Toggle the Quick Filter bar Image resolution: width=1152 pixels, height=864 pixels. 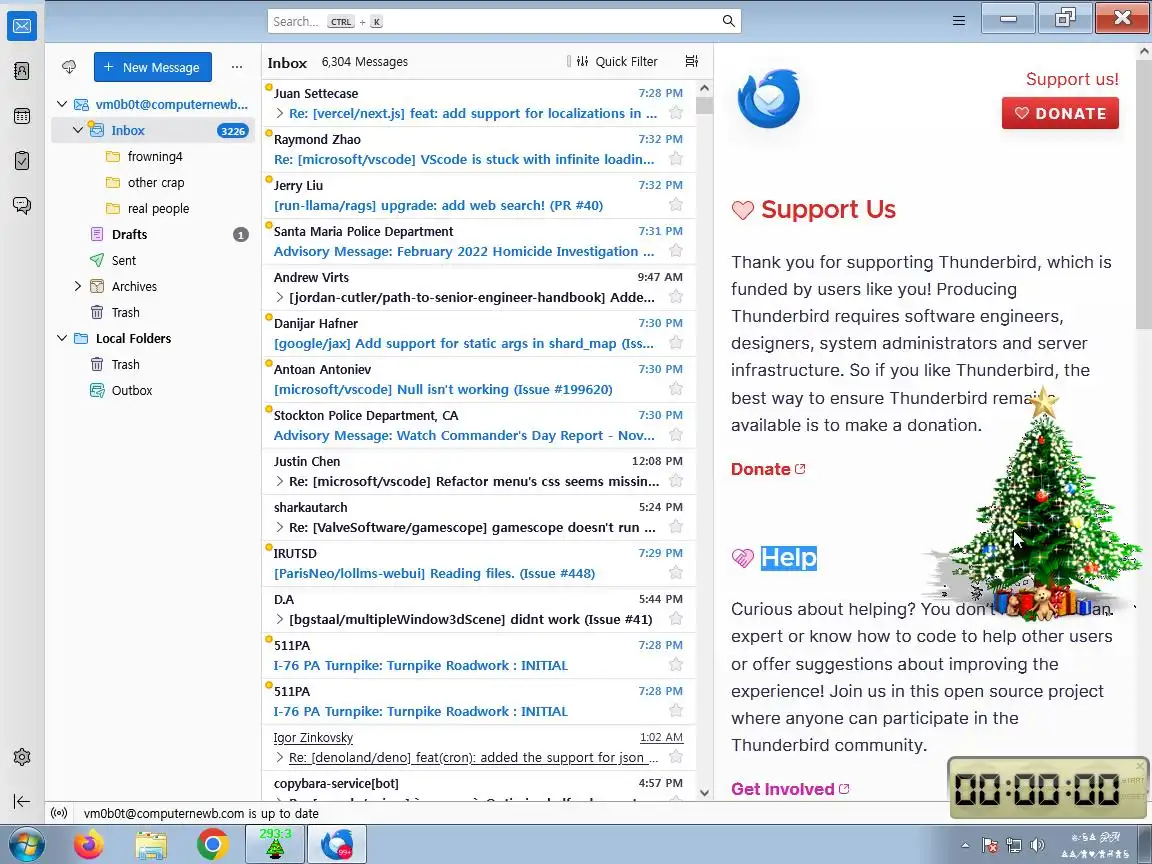tap(617, 62)
